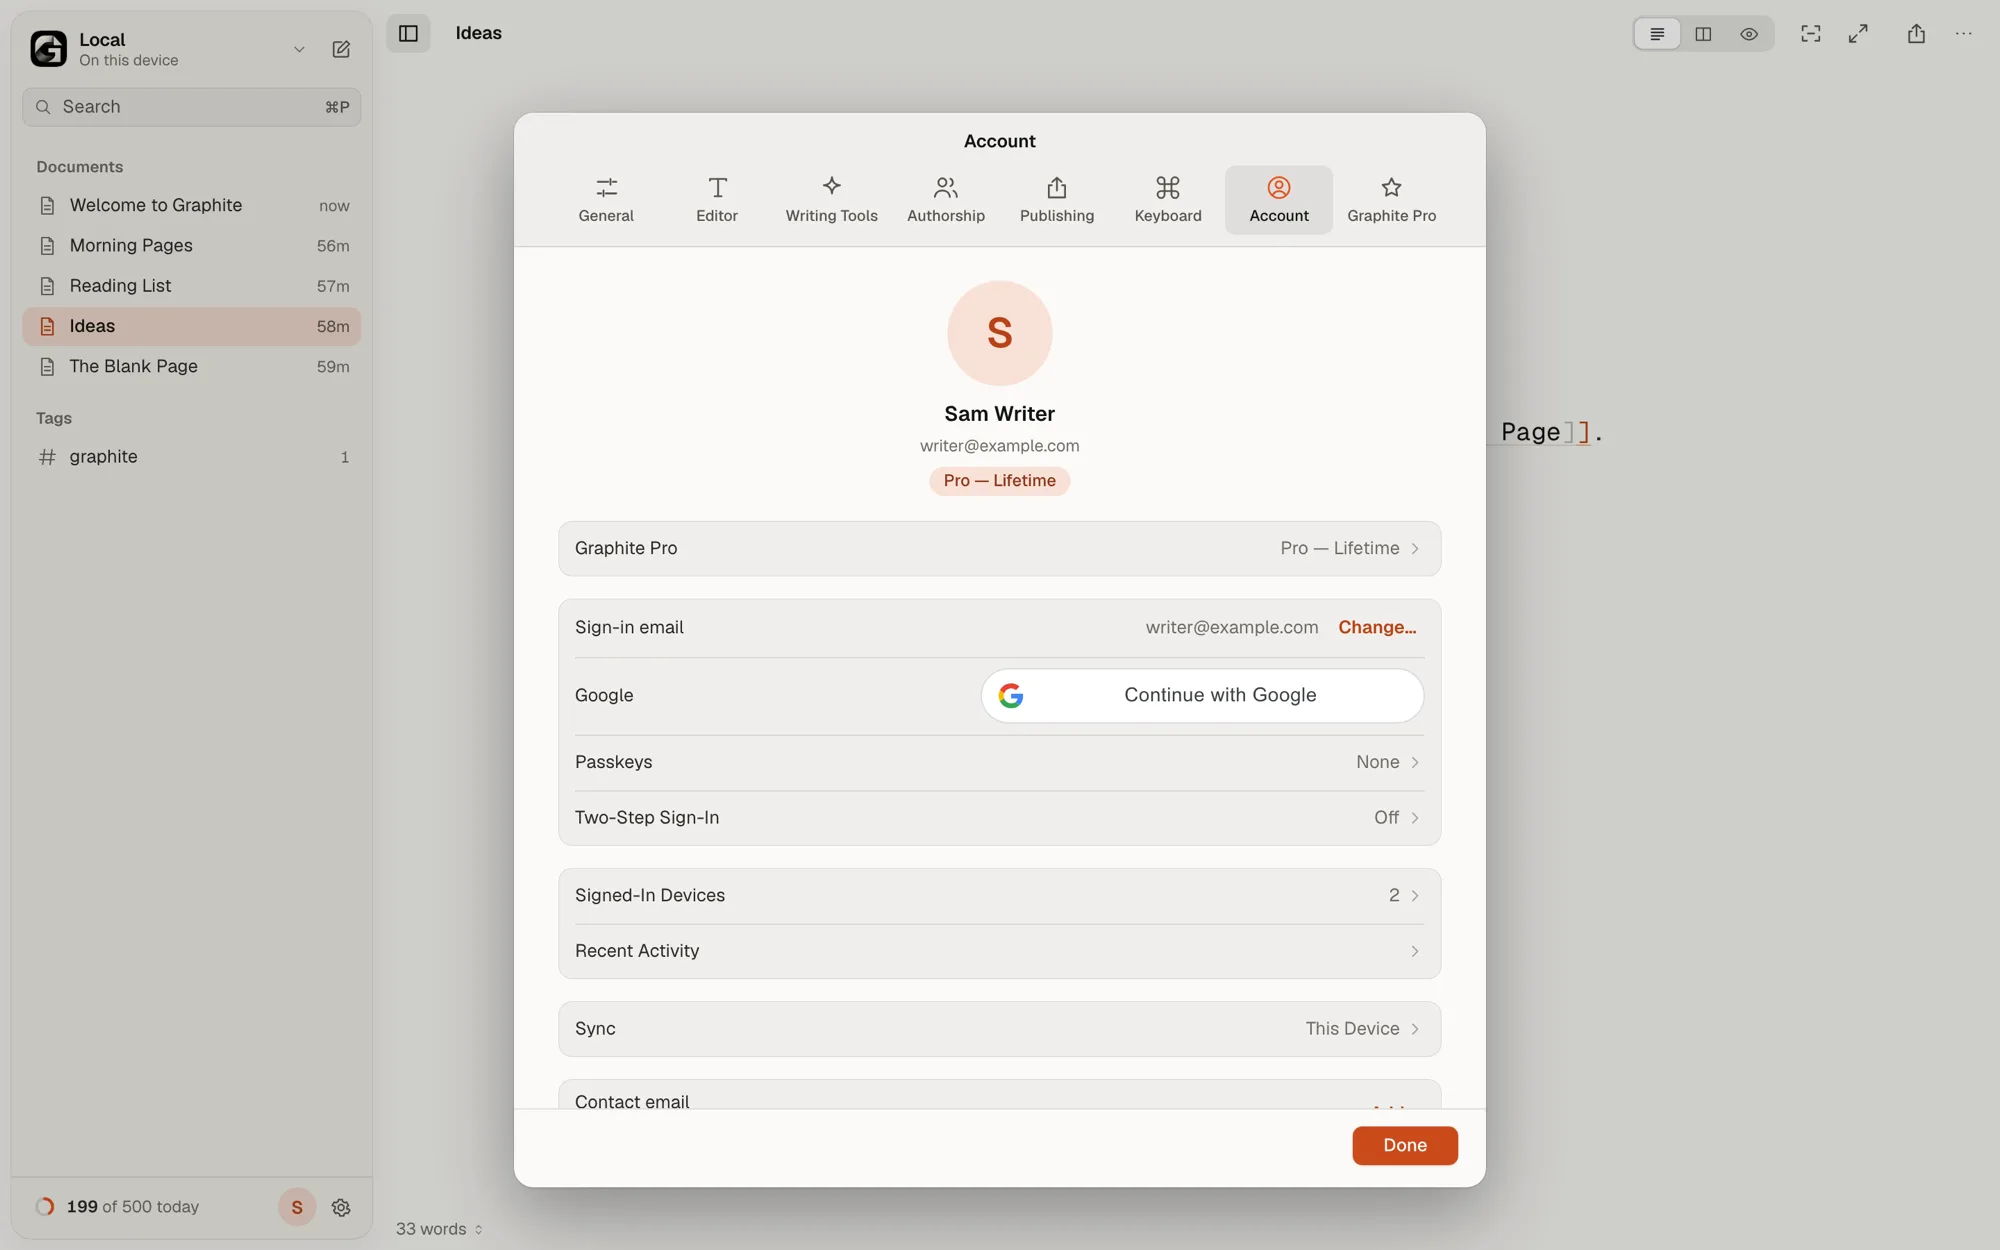Click the Done button
This screenshot has height=1250, width=2000.
1405,1146
